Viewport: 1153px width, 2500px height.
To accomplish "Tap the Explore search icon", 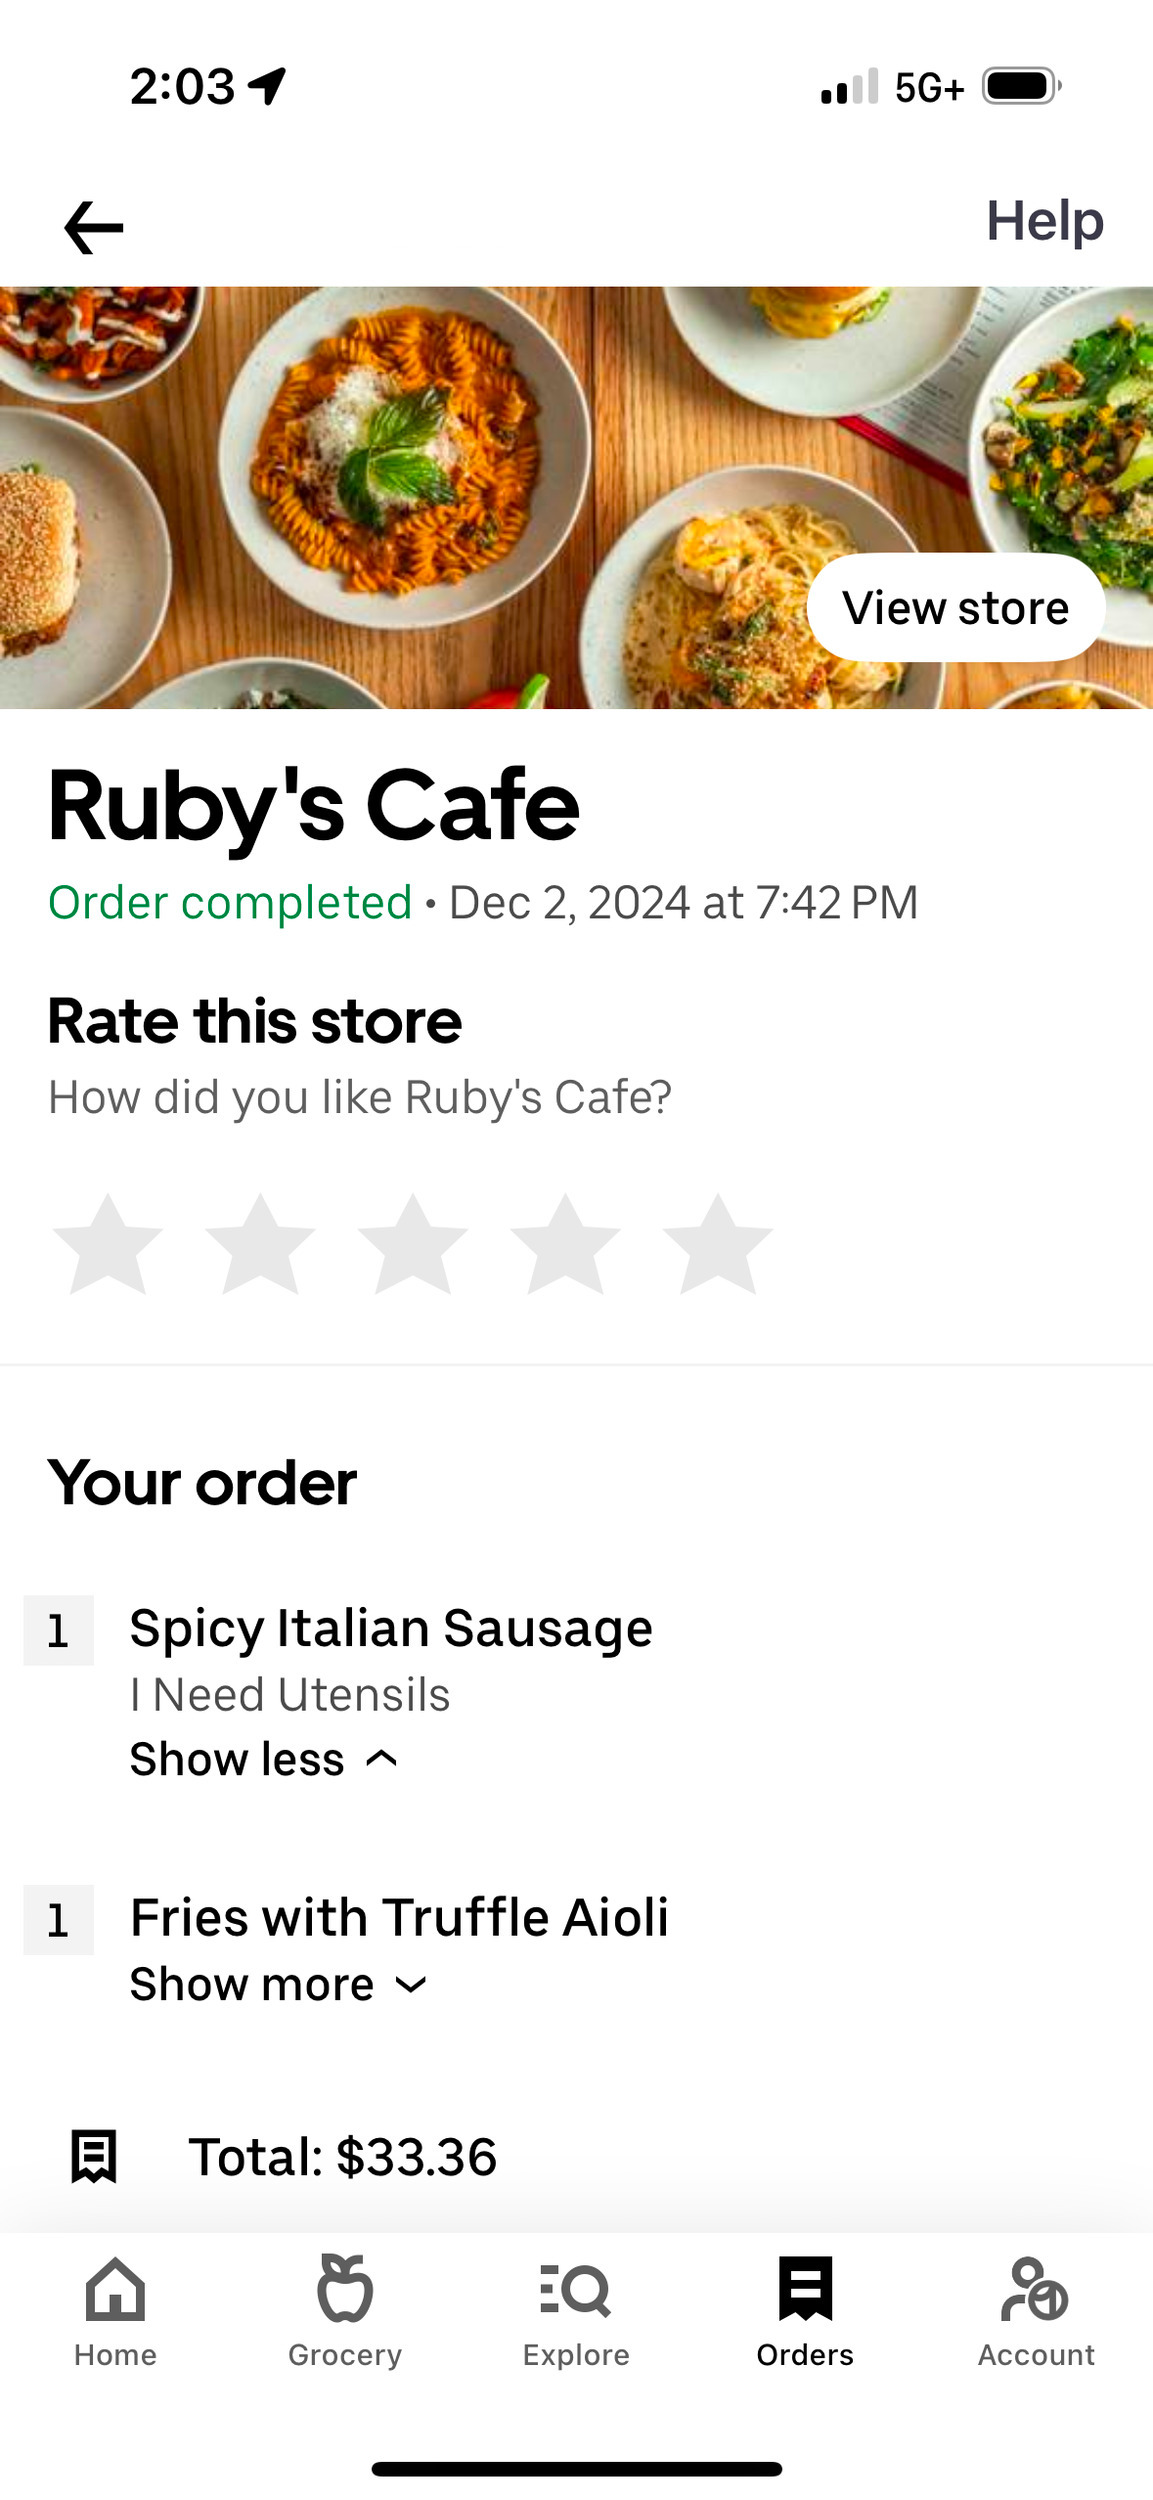I will 576,2290.
